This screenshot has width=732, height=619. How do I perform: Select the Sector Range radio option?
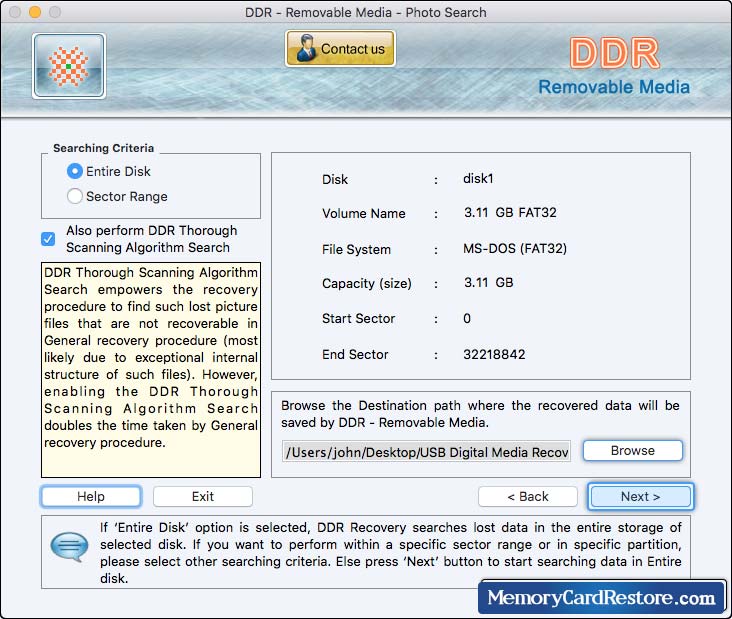[75, 196]
